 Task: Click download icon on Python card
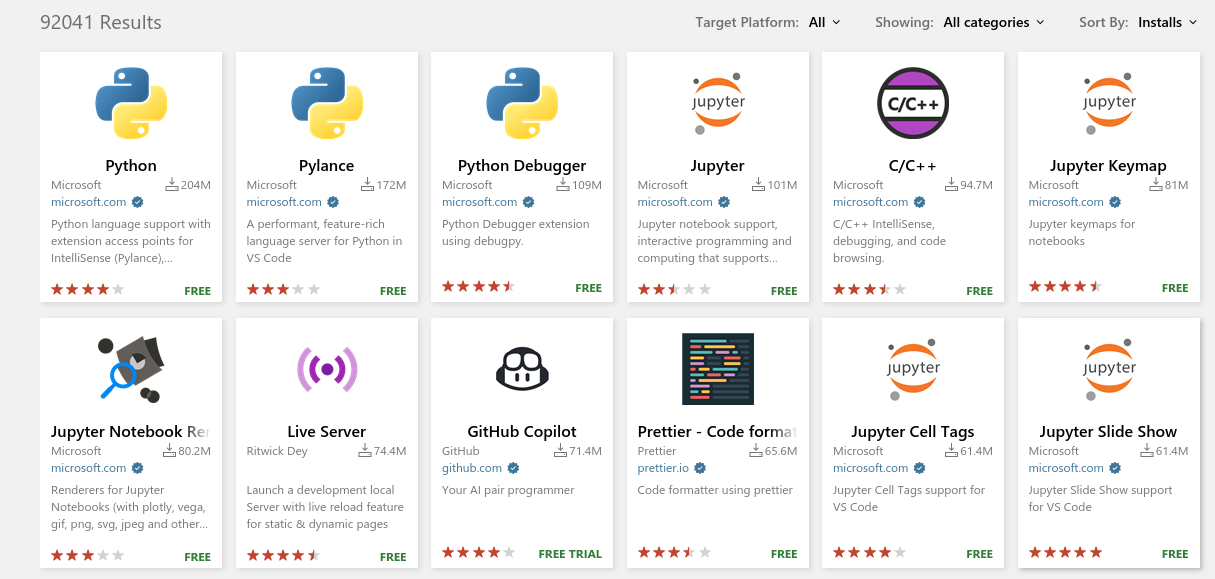point(172,184)
